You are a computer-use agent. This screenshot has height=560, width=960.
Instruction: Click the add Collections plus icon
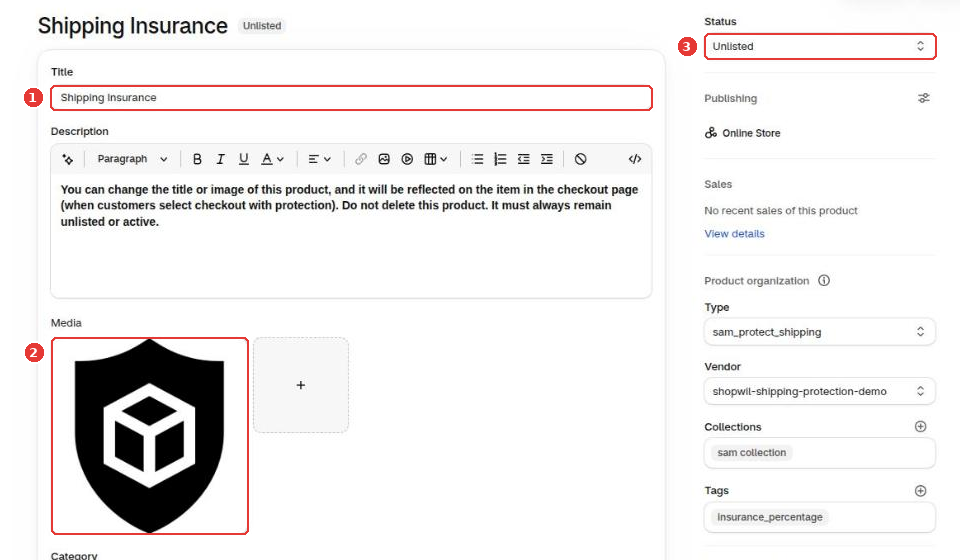tap(920, 427)
